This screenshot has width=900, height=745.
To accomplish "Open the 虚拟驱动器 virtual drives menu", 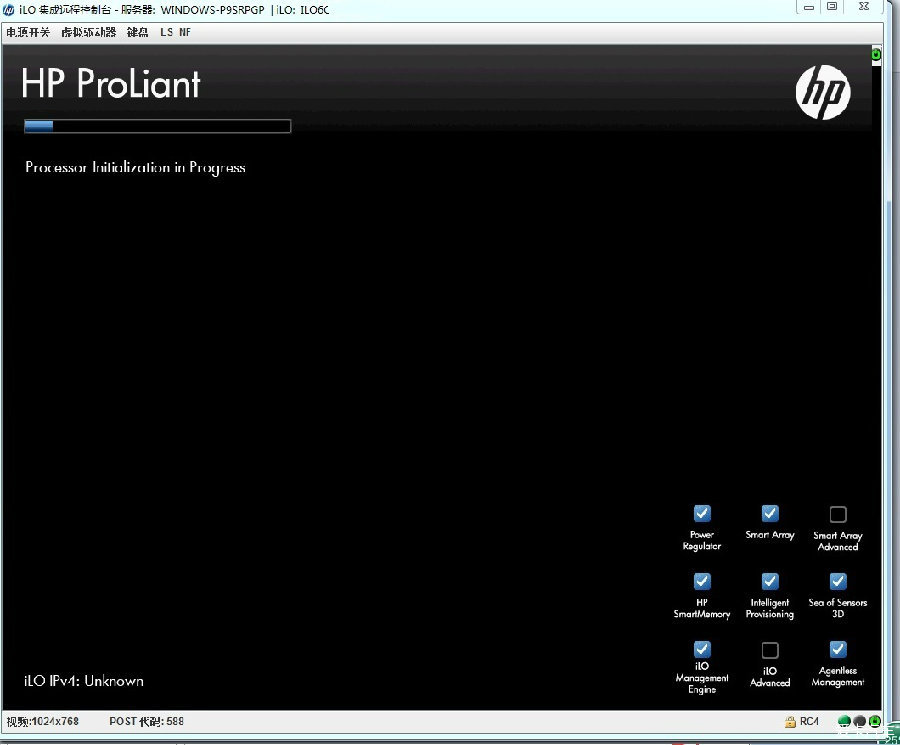I will pyautogui.click(x=89, y=32).
